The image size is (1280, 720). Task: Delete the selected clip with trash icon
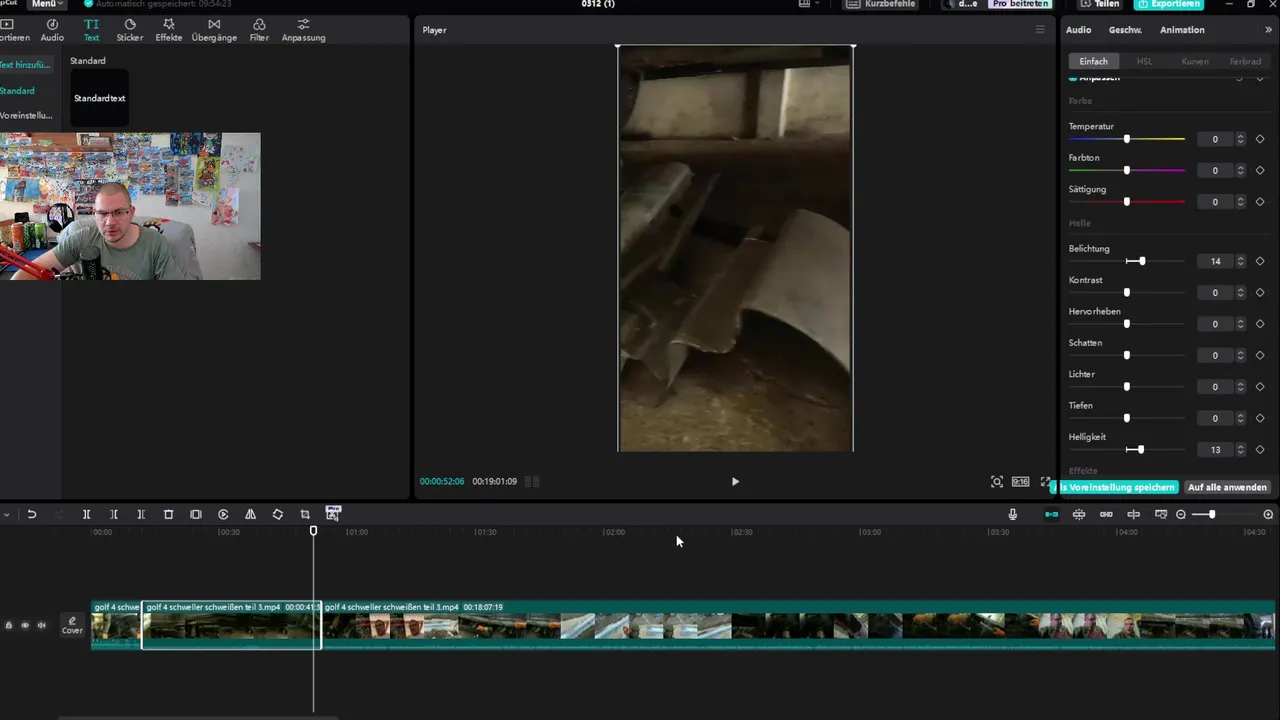168,514
